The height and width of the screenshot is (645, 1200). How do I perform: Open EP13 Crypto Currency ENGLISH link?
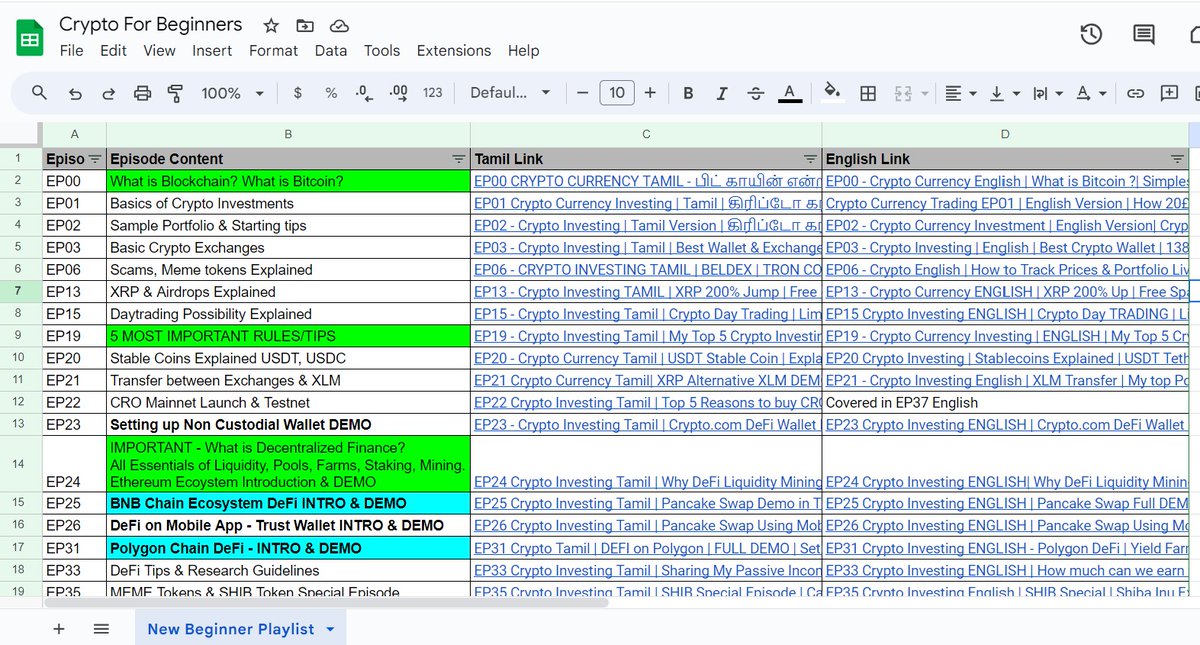click(x=1006, y=292)
